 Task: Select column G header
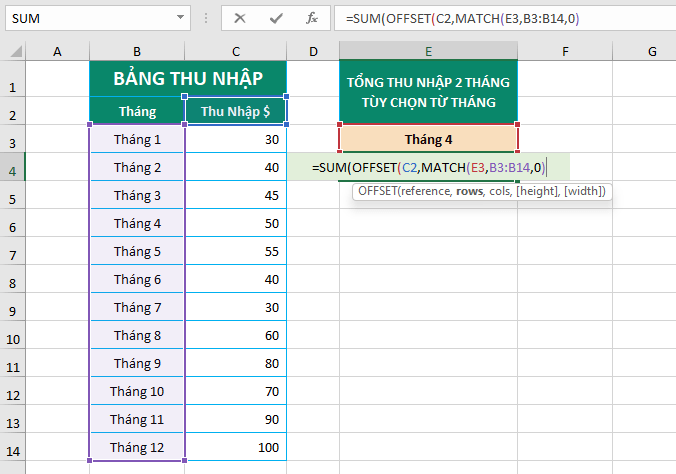(x=645, y=51)
